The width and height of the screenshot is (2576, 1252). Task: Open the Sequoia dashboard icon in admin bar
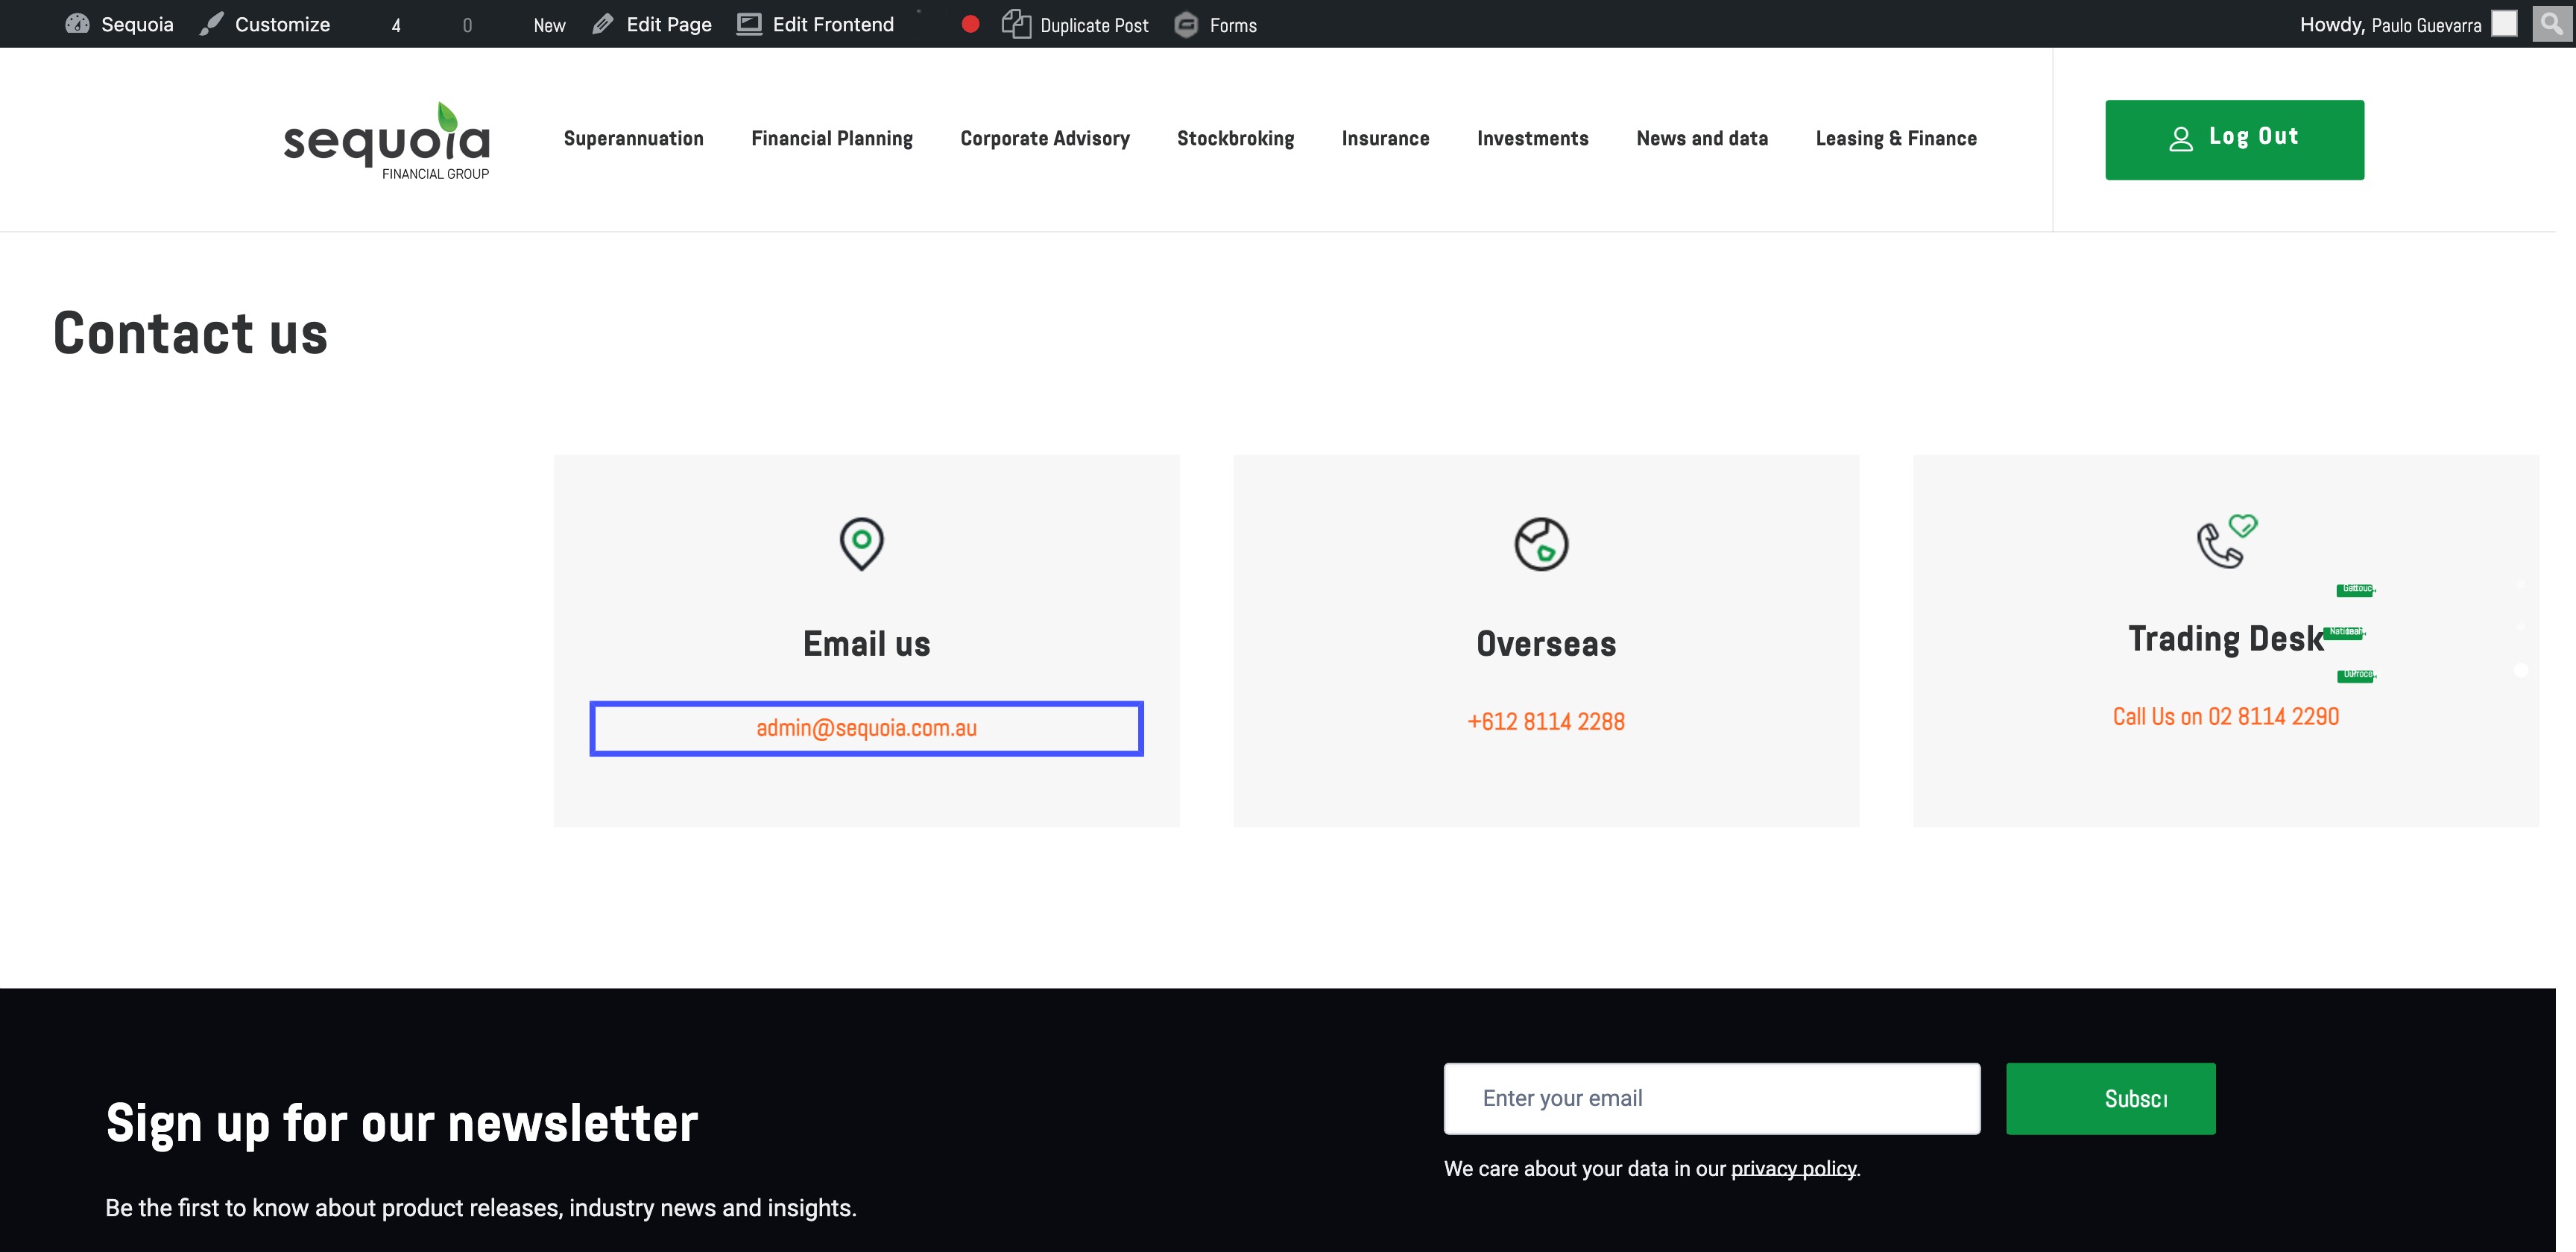coord(77,24)
